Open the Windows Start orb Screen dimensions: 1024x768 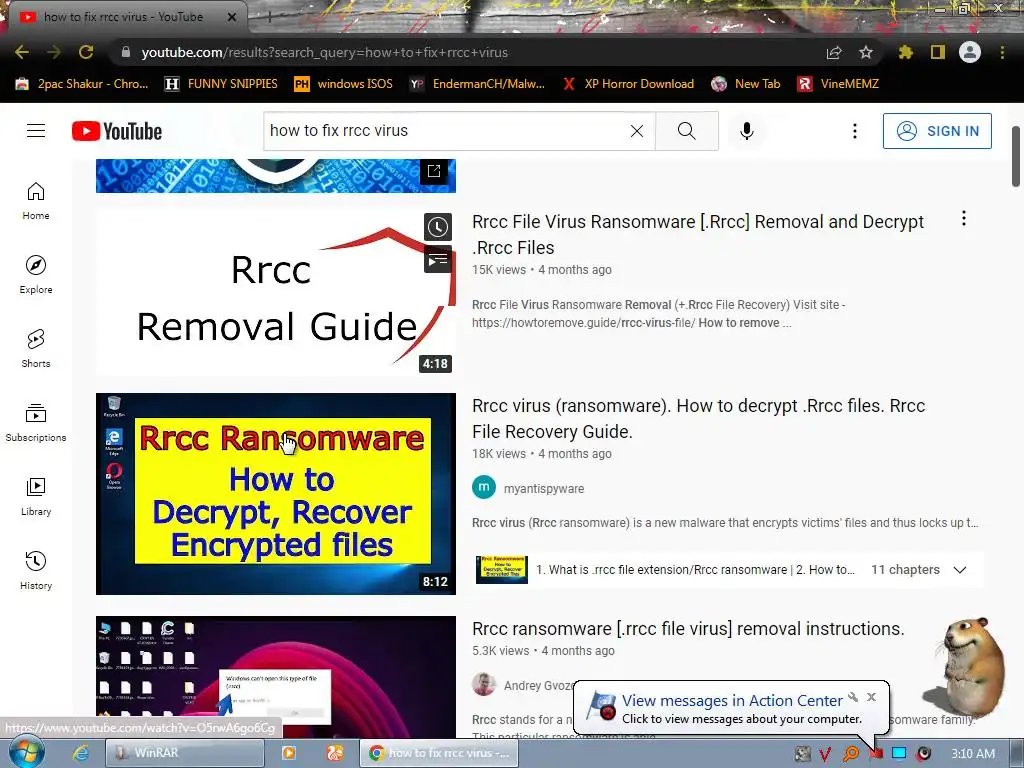[x=26, y=752]
